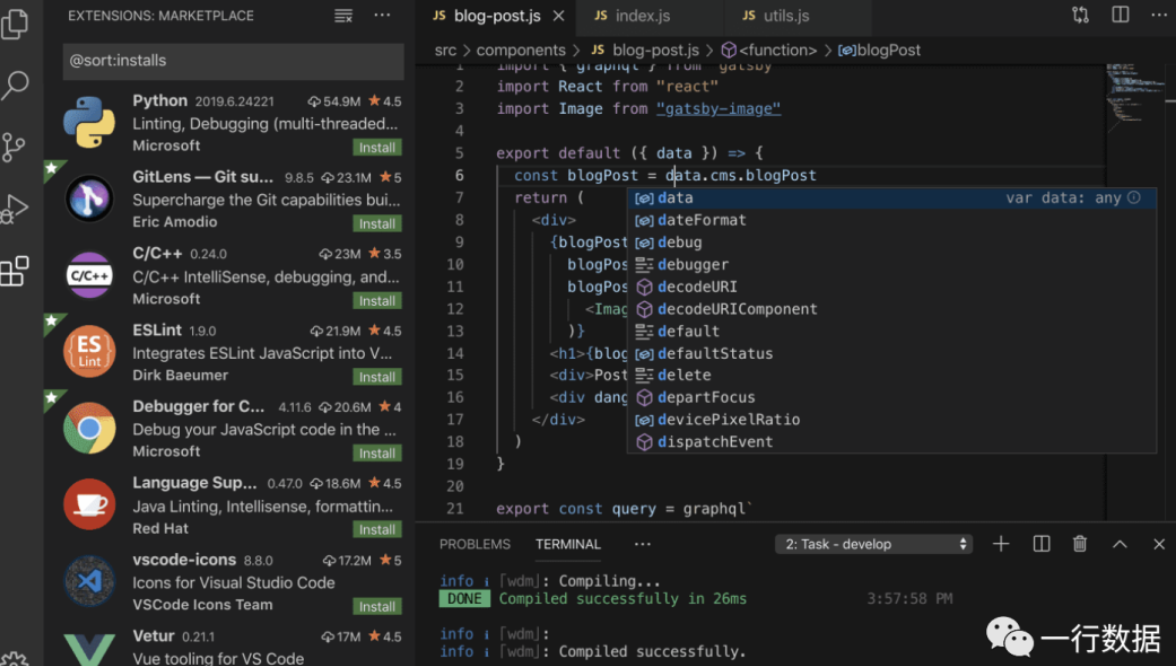Click the C/C++ extension icon
The width and height of the screenshot is (1176, 666).
point(89,275)
